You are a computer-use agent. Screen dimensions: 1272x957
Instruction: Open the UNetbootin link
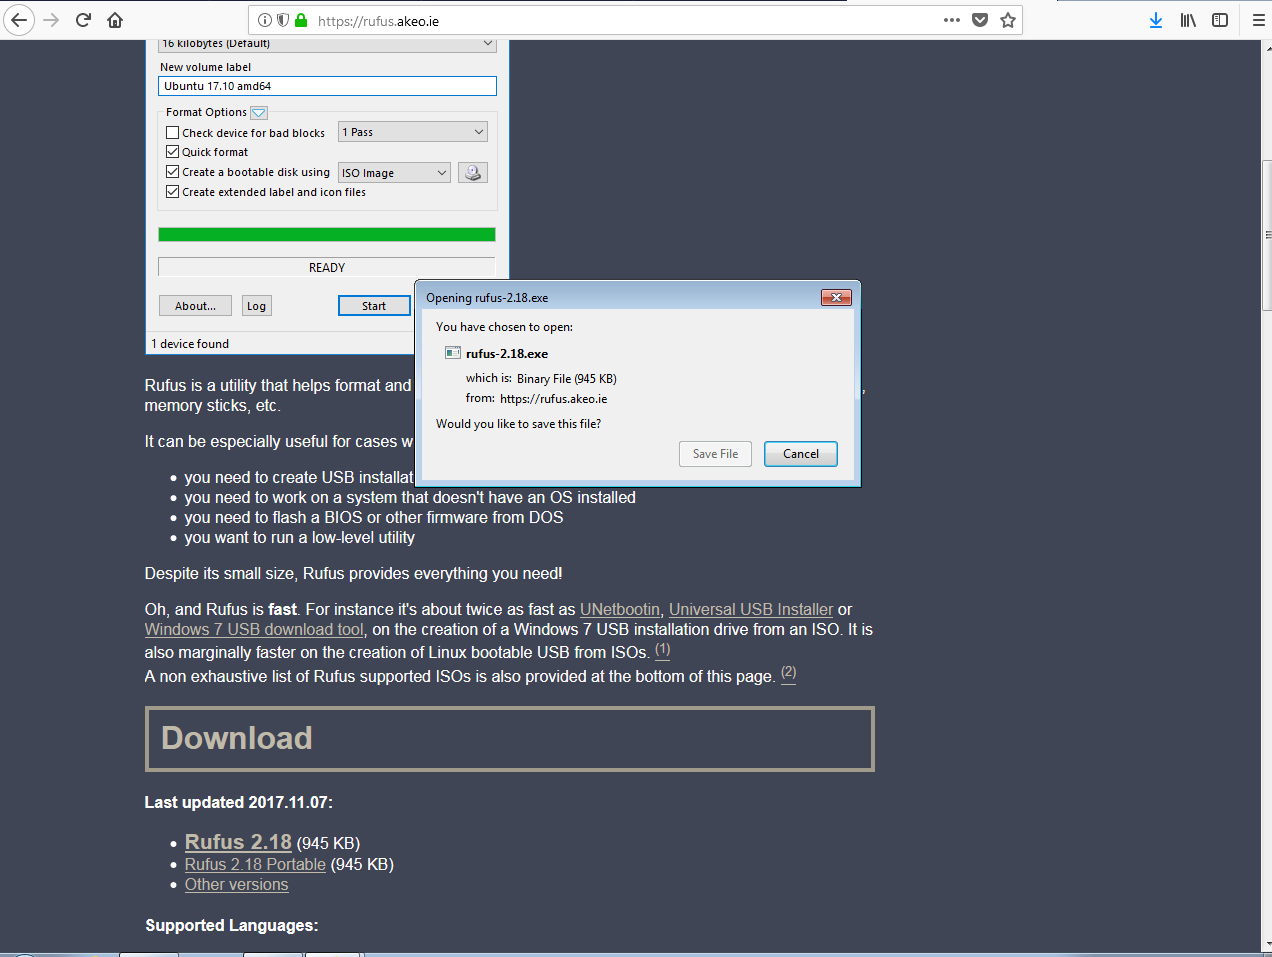click(x=620, y=610)
